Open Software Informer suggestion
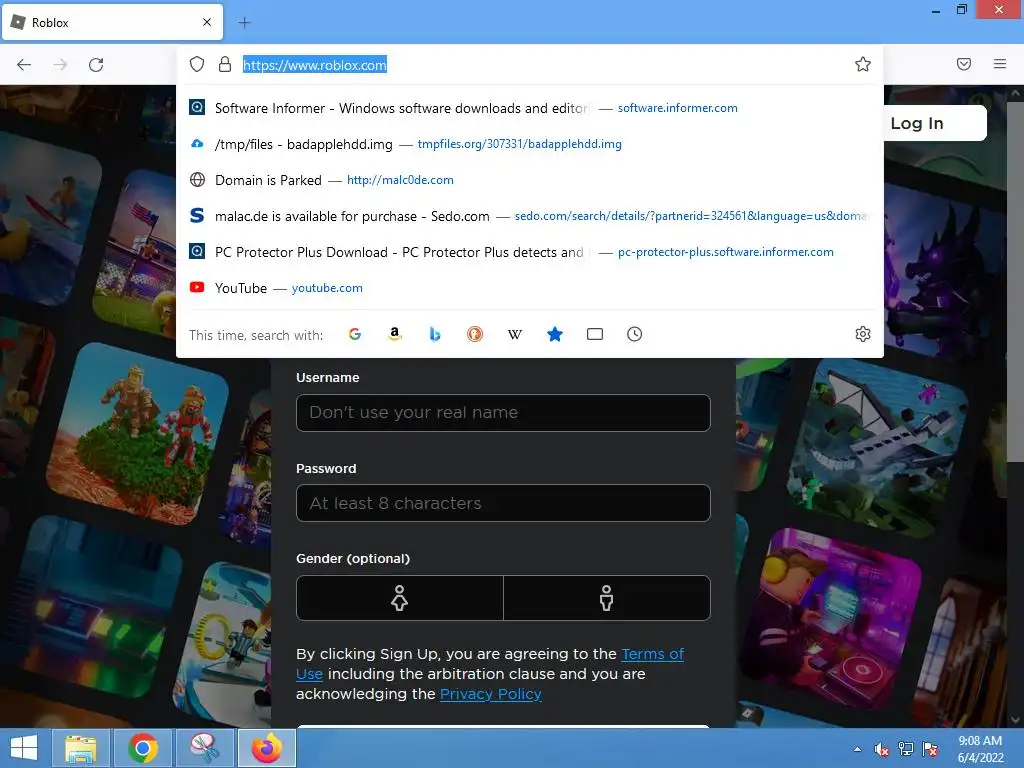This screenshot has height=768, width=1024. click(x=530, y=108)
